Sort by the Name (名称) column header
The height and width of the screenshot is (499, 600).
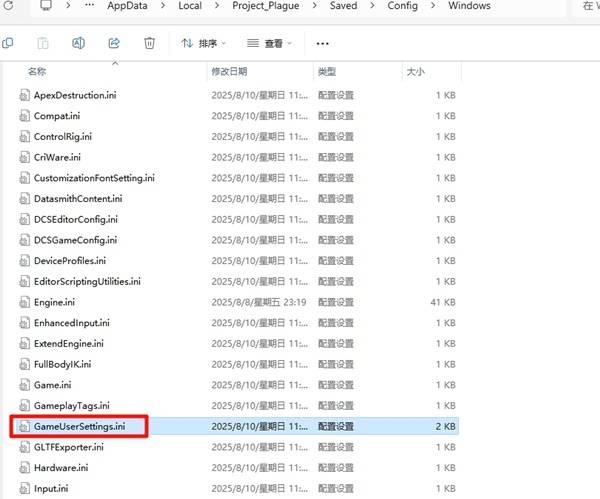37,72
